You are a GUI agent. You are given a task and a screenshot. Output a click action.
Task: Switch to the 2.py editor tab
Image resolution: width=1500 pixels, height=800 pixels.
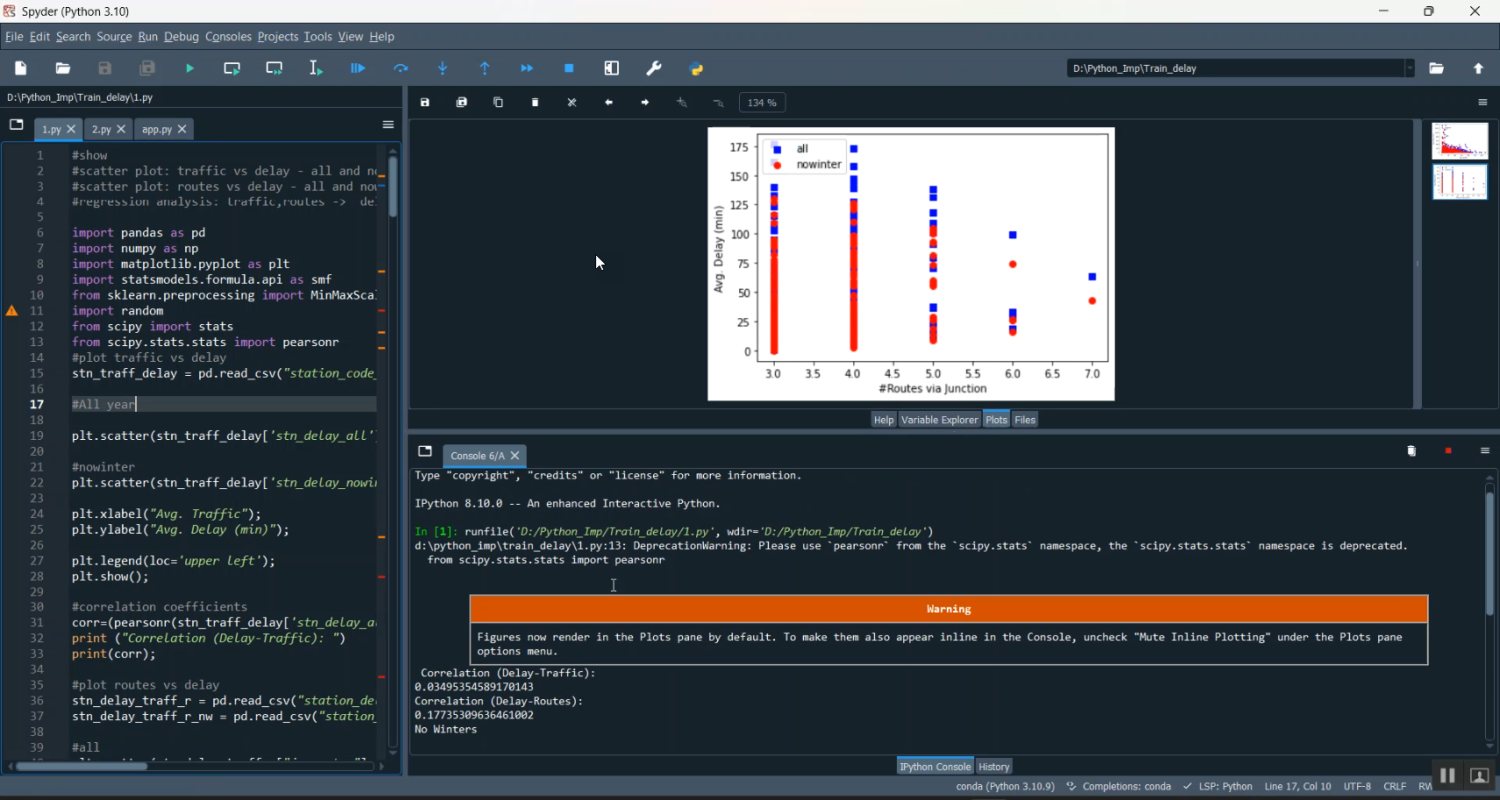coord(101,130)
